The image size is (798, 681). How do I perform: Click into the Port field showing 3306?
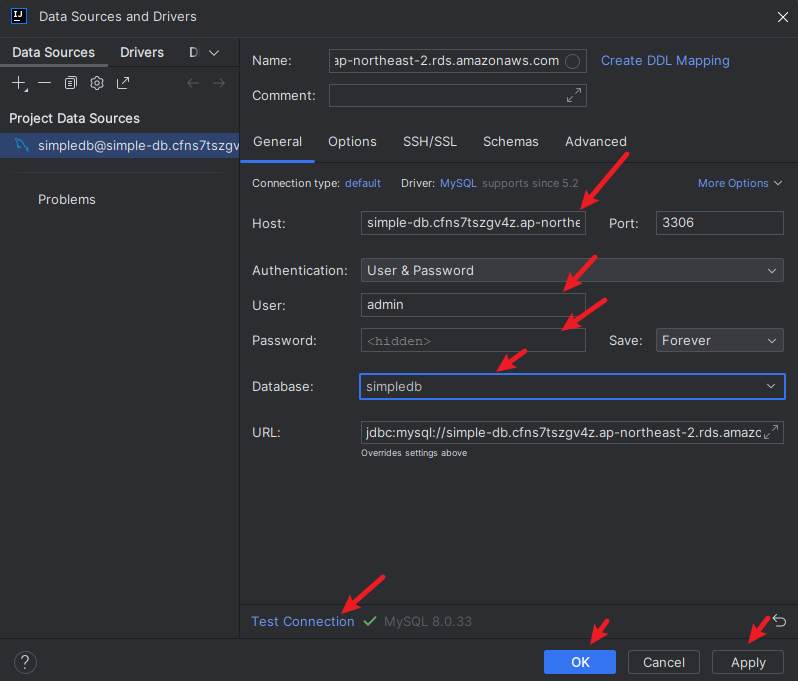point(720,223)
